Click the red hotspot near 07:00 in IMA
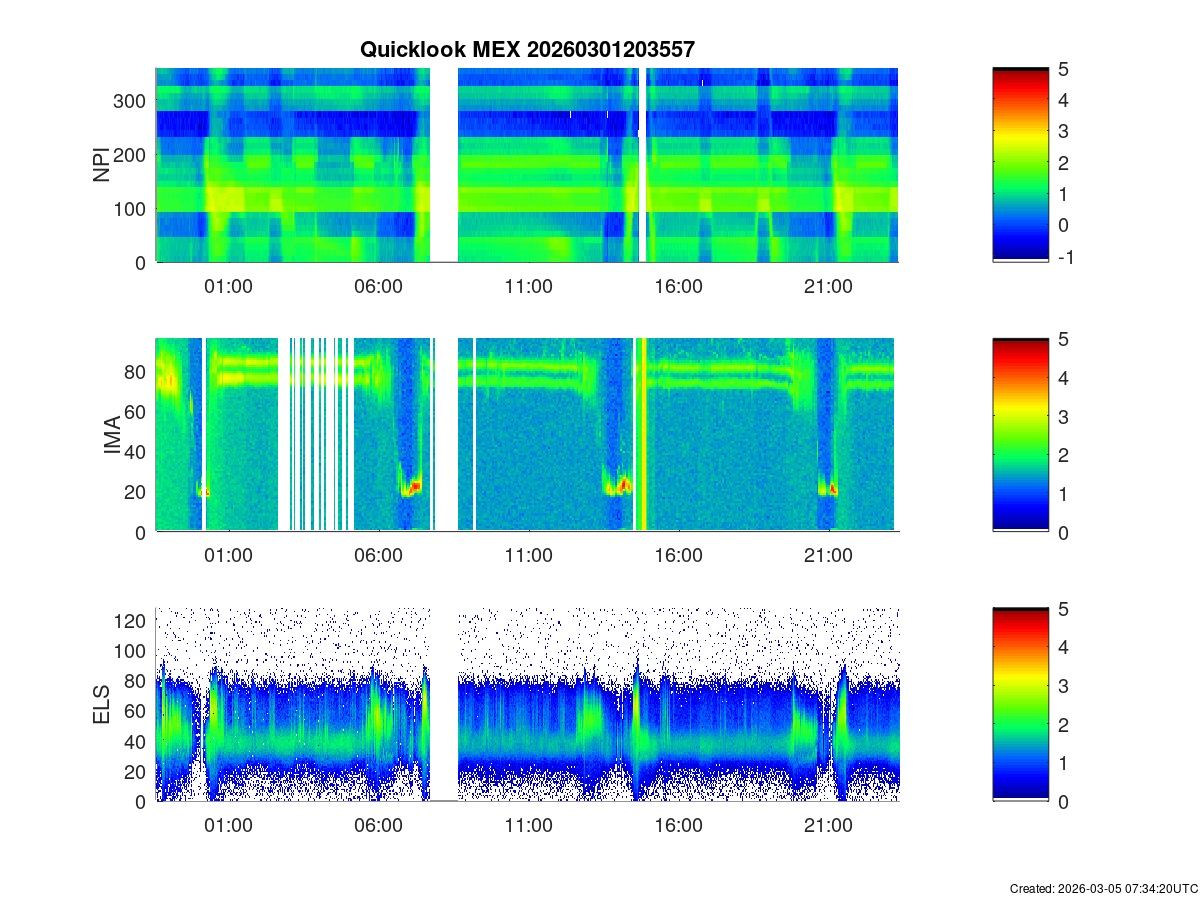The height and width of the screenshot is (900, 1200). pos(412,487)
